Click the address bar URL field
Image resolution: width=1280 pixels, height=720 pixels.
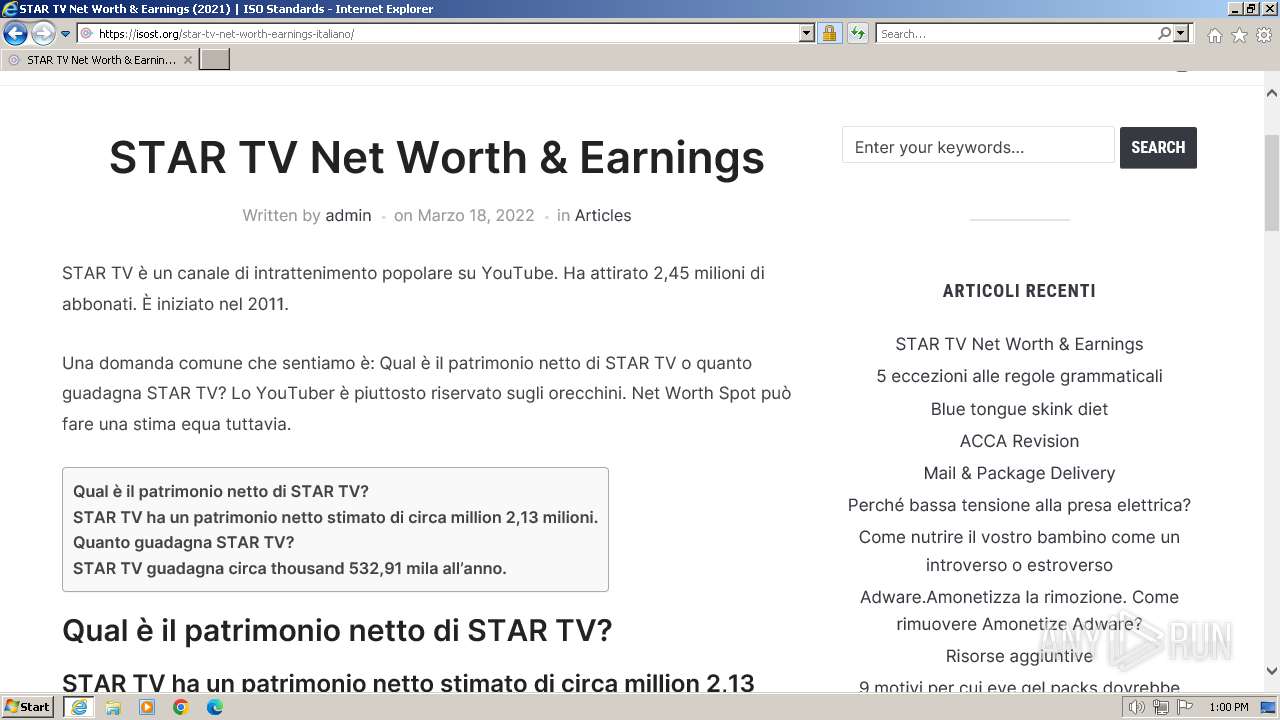click(438, 34)
